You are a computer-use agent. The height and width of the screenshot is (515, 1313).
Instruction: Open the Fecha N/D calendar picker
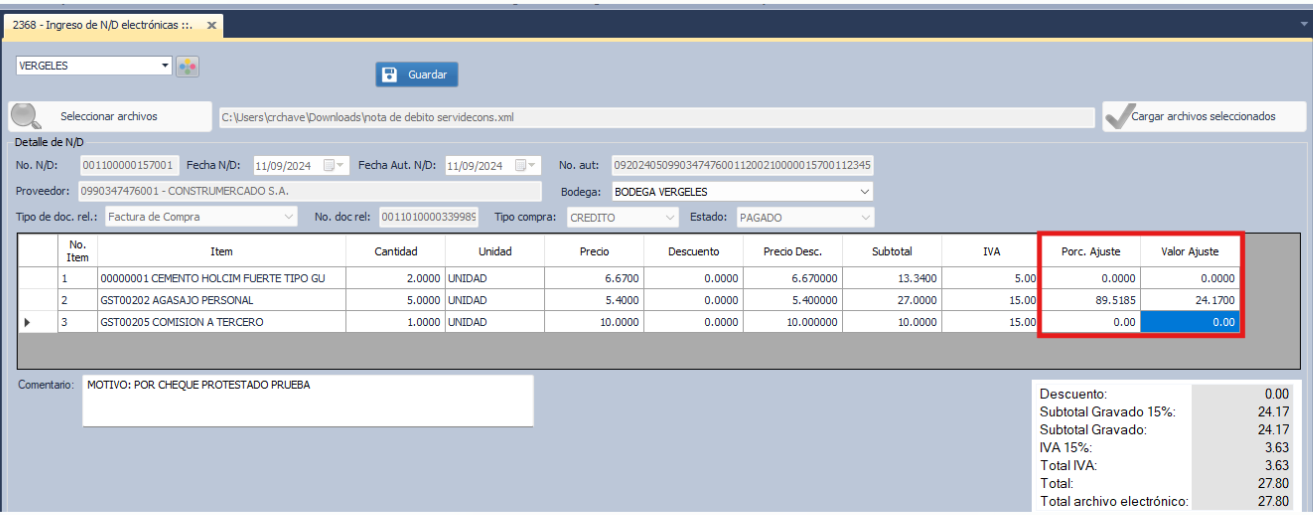[329, 165]
